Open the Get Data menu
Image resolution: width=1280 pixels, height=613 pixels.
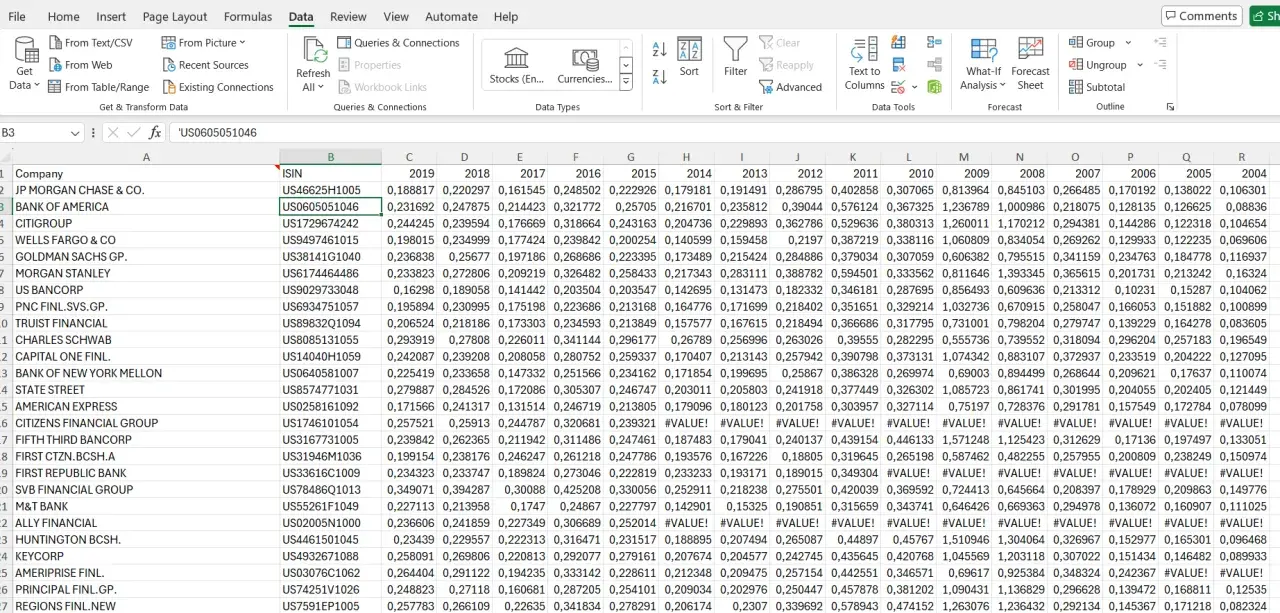pos(24,66)
